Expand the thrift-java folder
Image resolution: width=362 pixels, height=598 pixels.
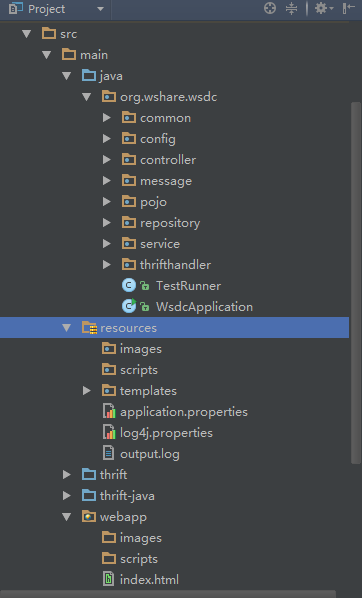point(67,495)
